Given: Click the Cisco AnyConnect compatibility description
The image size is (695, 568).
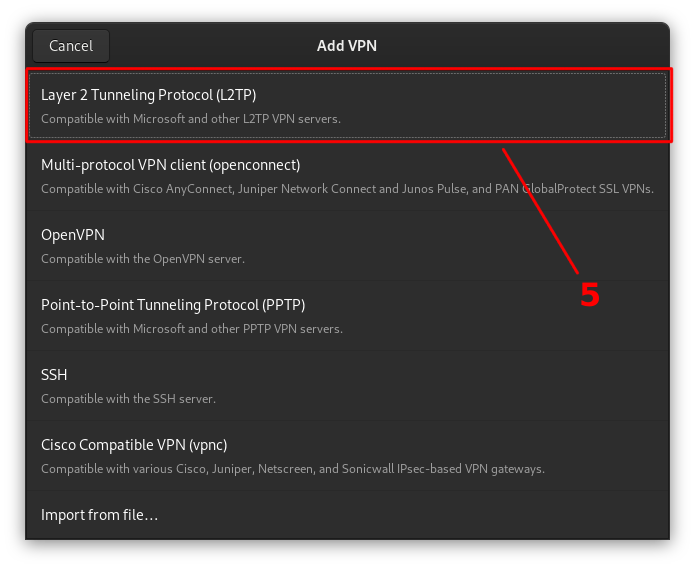Looking at the screenshot, I should (x=347, y=189).
